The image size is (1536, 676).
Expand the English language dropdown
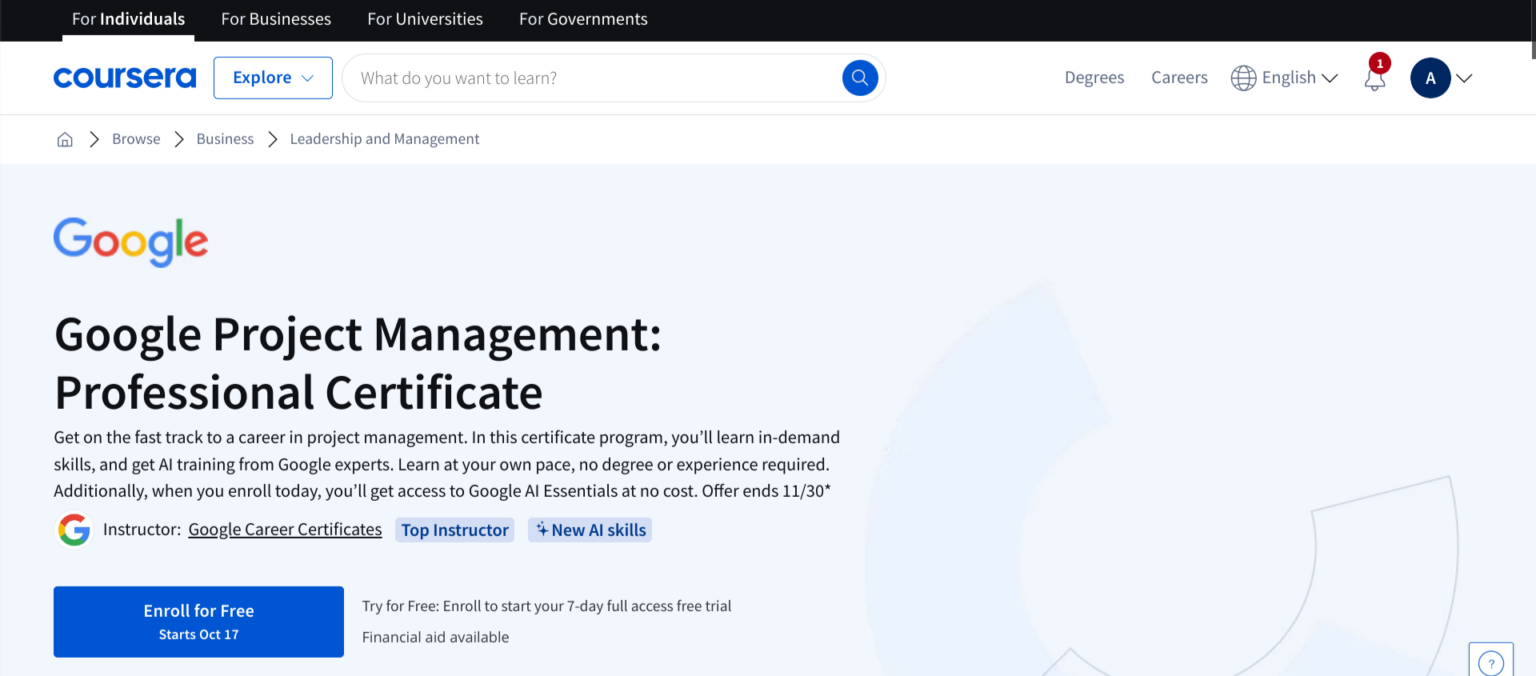pyautogui.click(x=1330, y=77)
